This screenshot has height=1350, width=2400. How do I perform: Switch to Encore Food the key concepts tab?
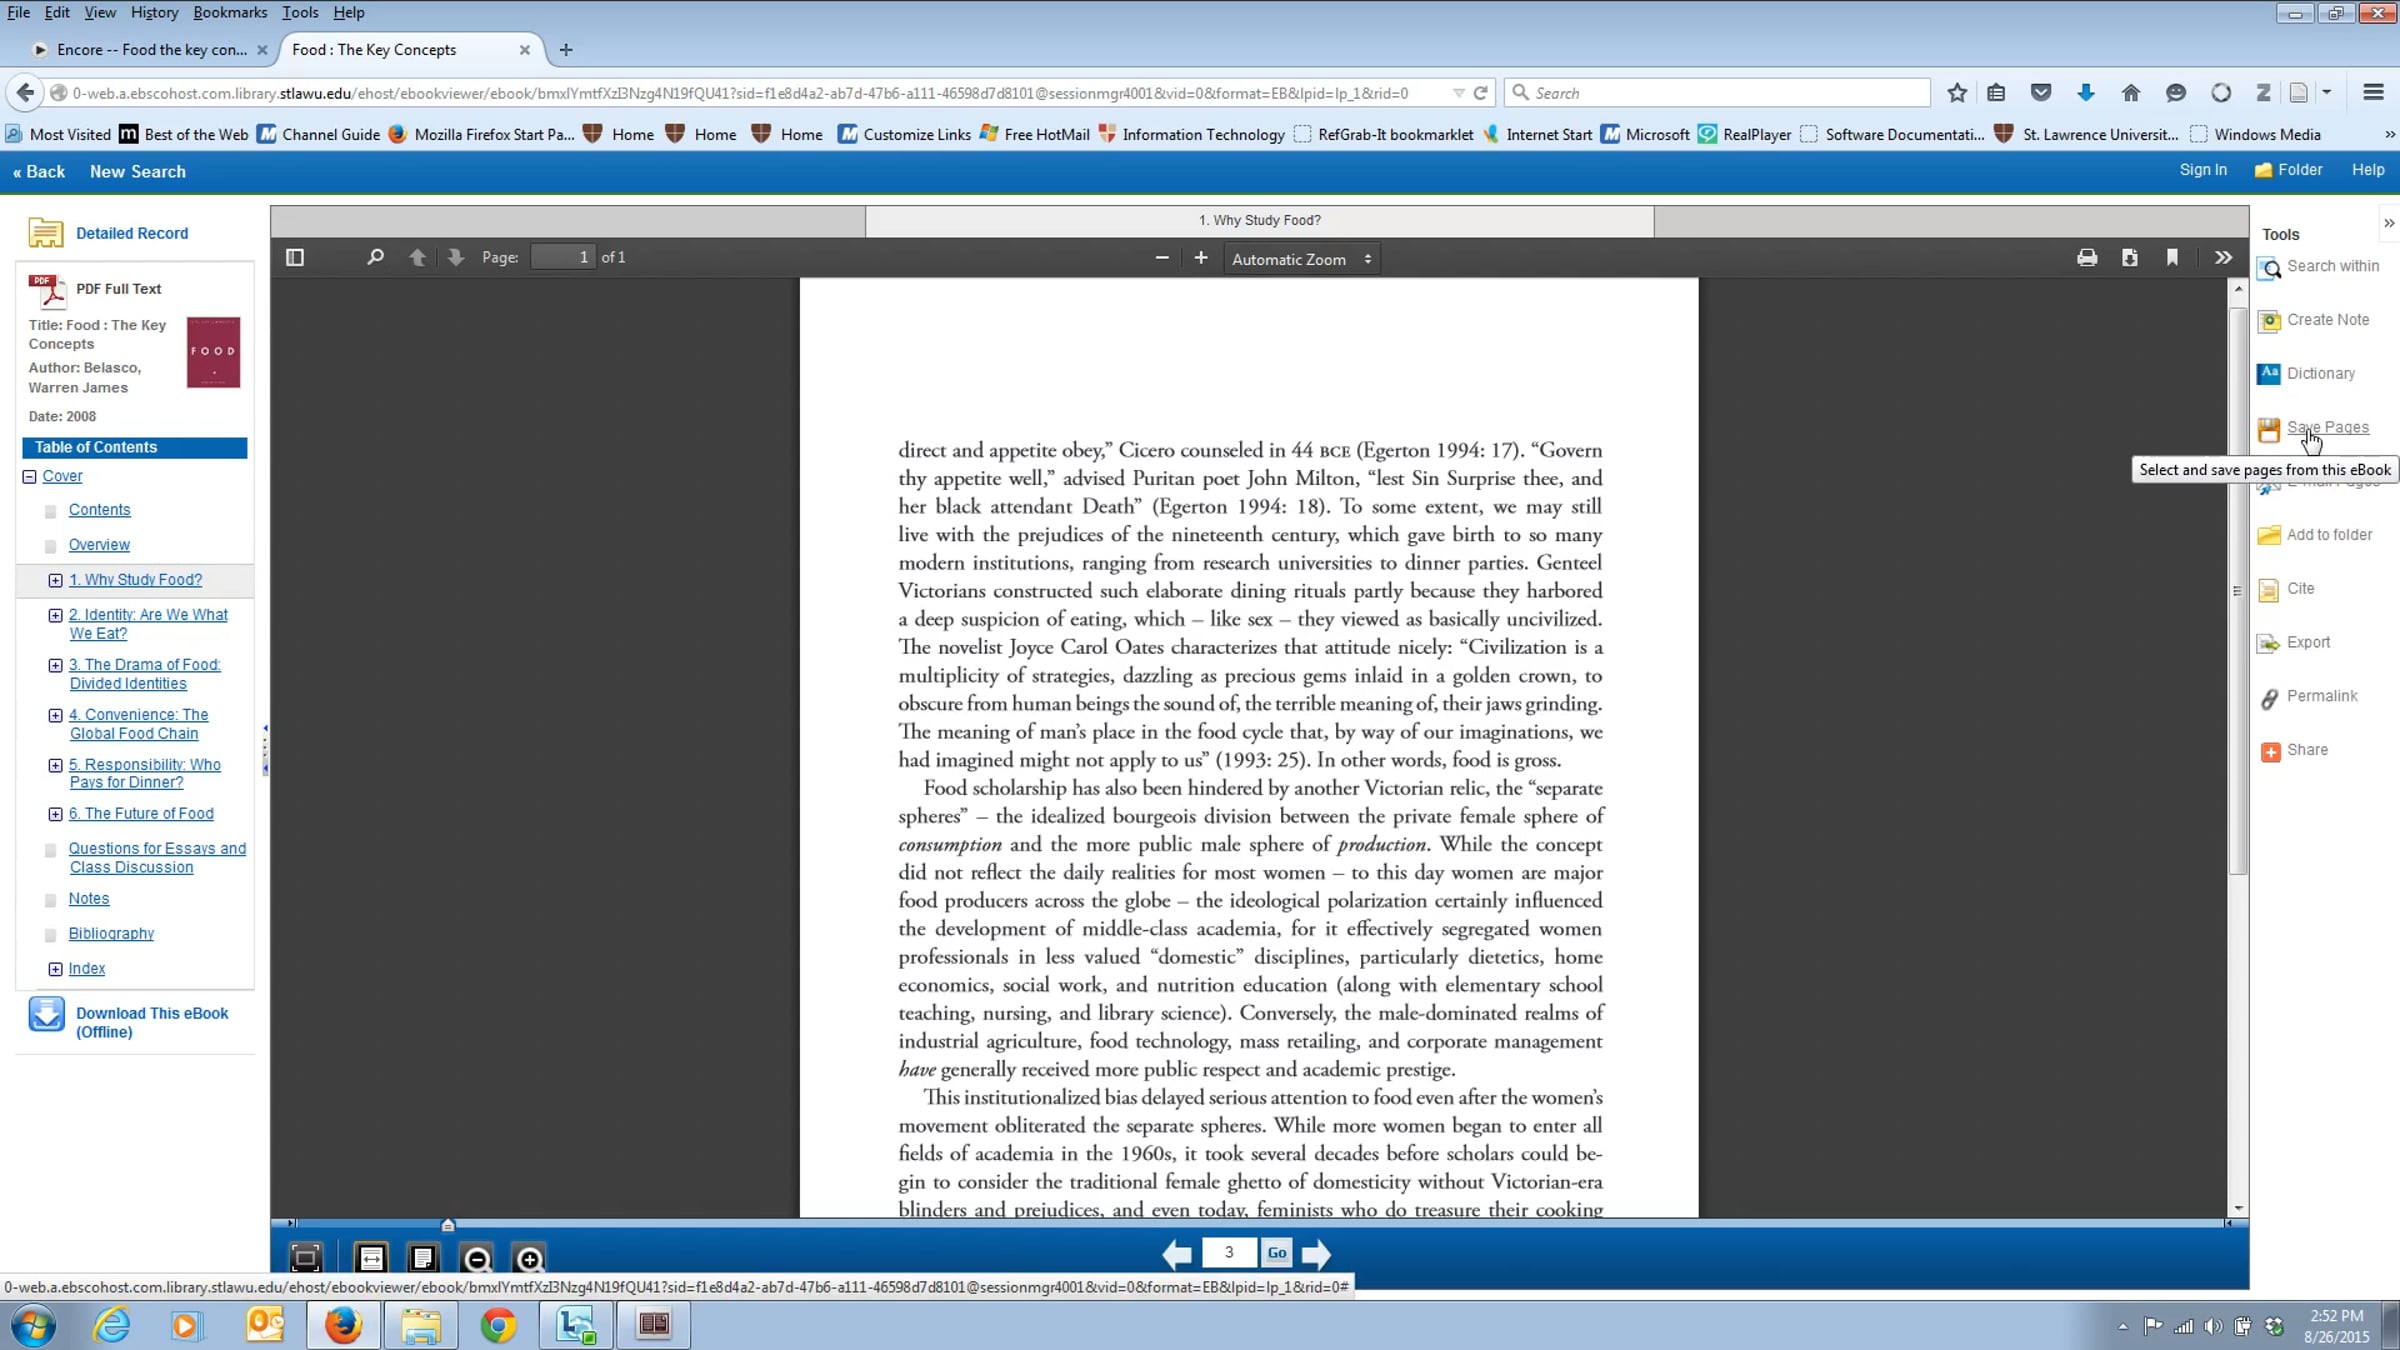[150, 49]
